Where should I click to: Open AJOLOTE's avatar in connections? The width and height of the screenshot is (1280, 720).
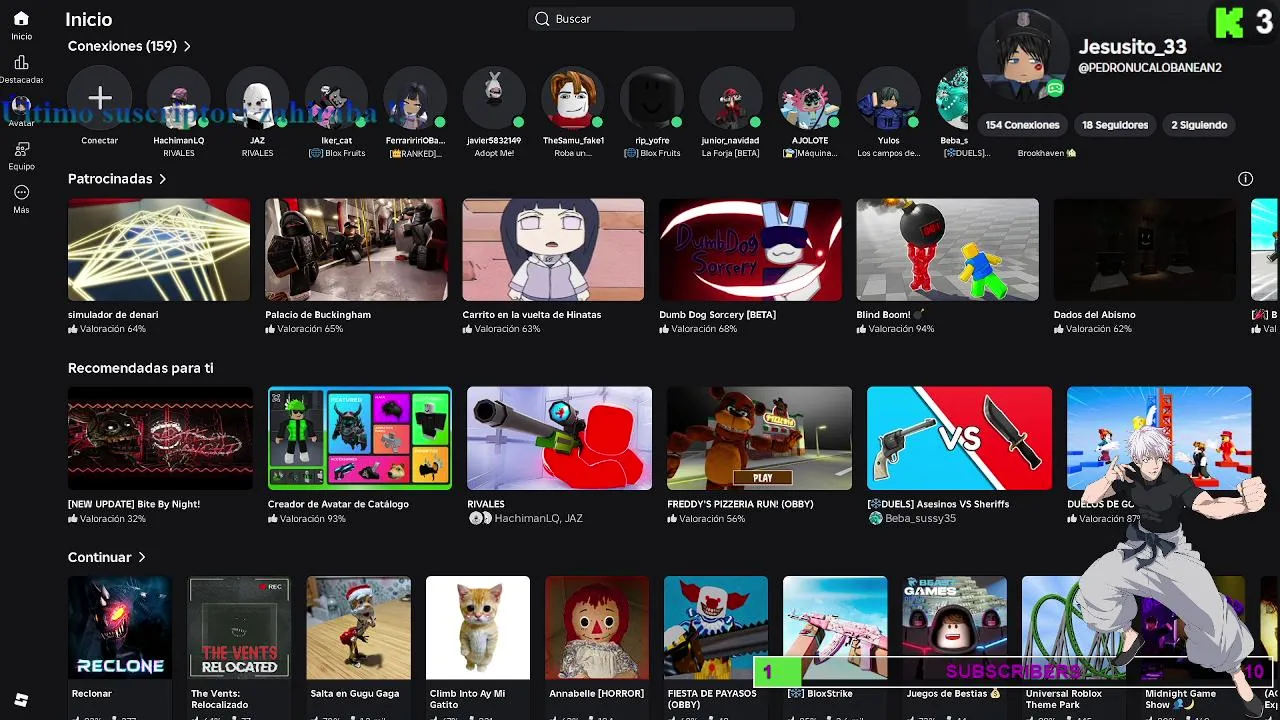coord(810,97)
